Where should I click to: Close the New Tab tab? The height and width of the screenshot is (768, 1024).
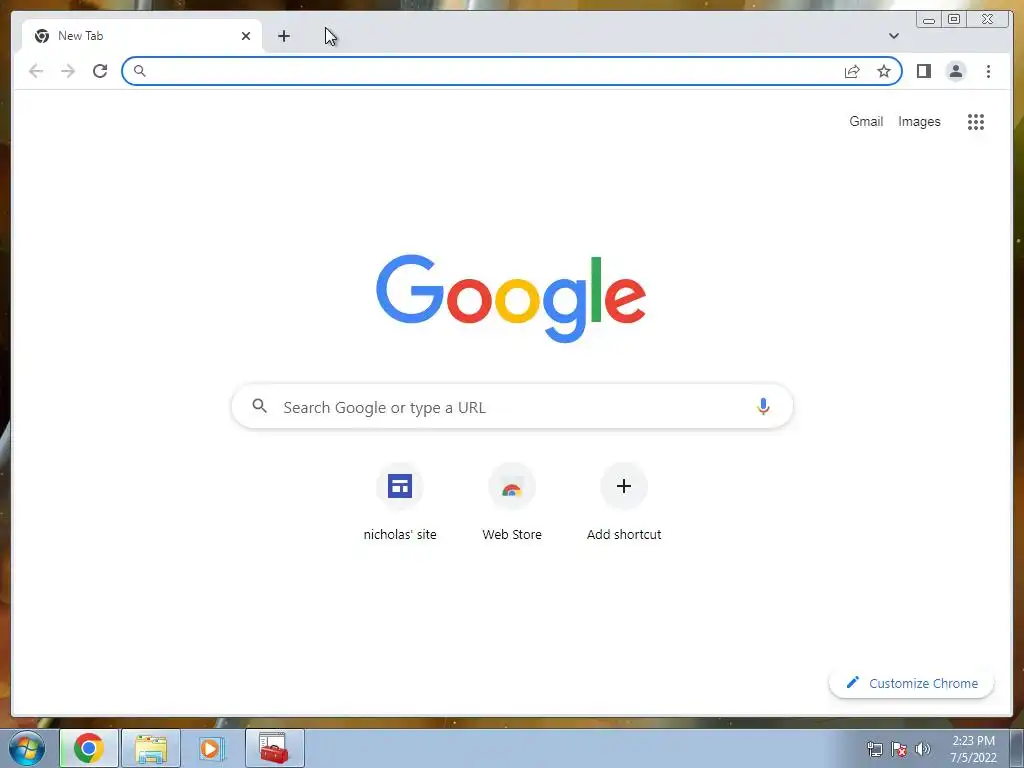click(246, 36)
